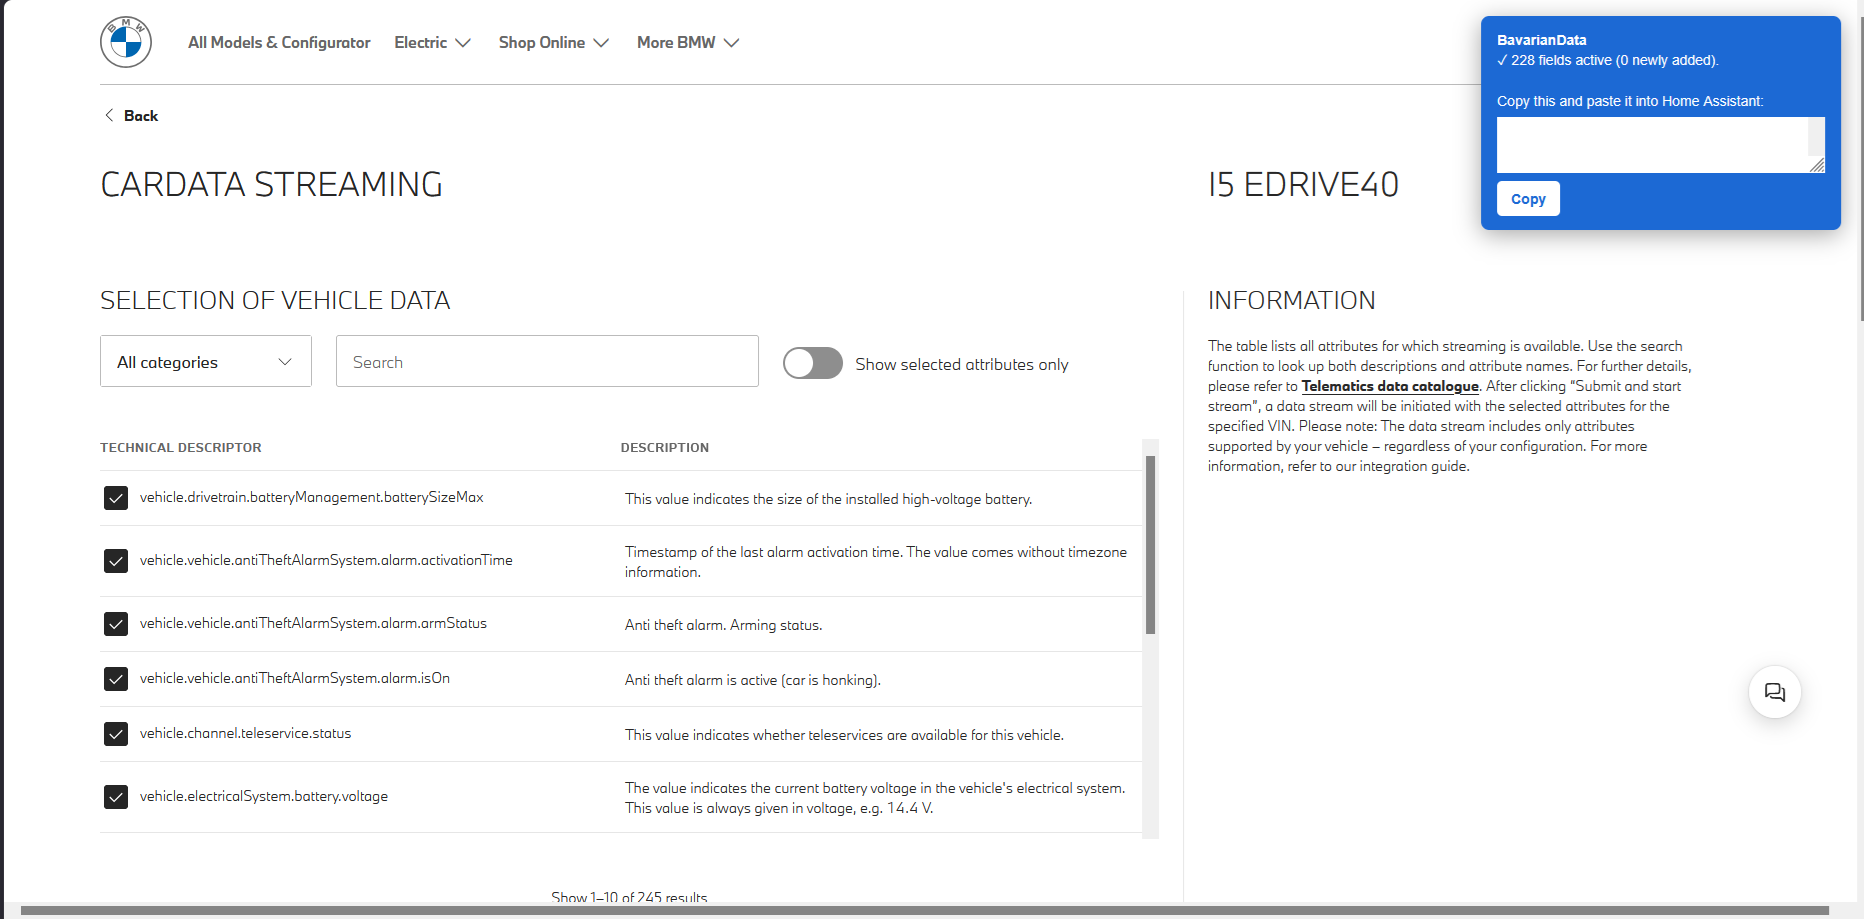
Task: Click the Home Assistant paste textarea
Action: 1660,145
